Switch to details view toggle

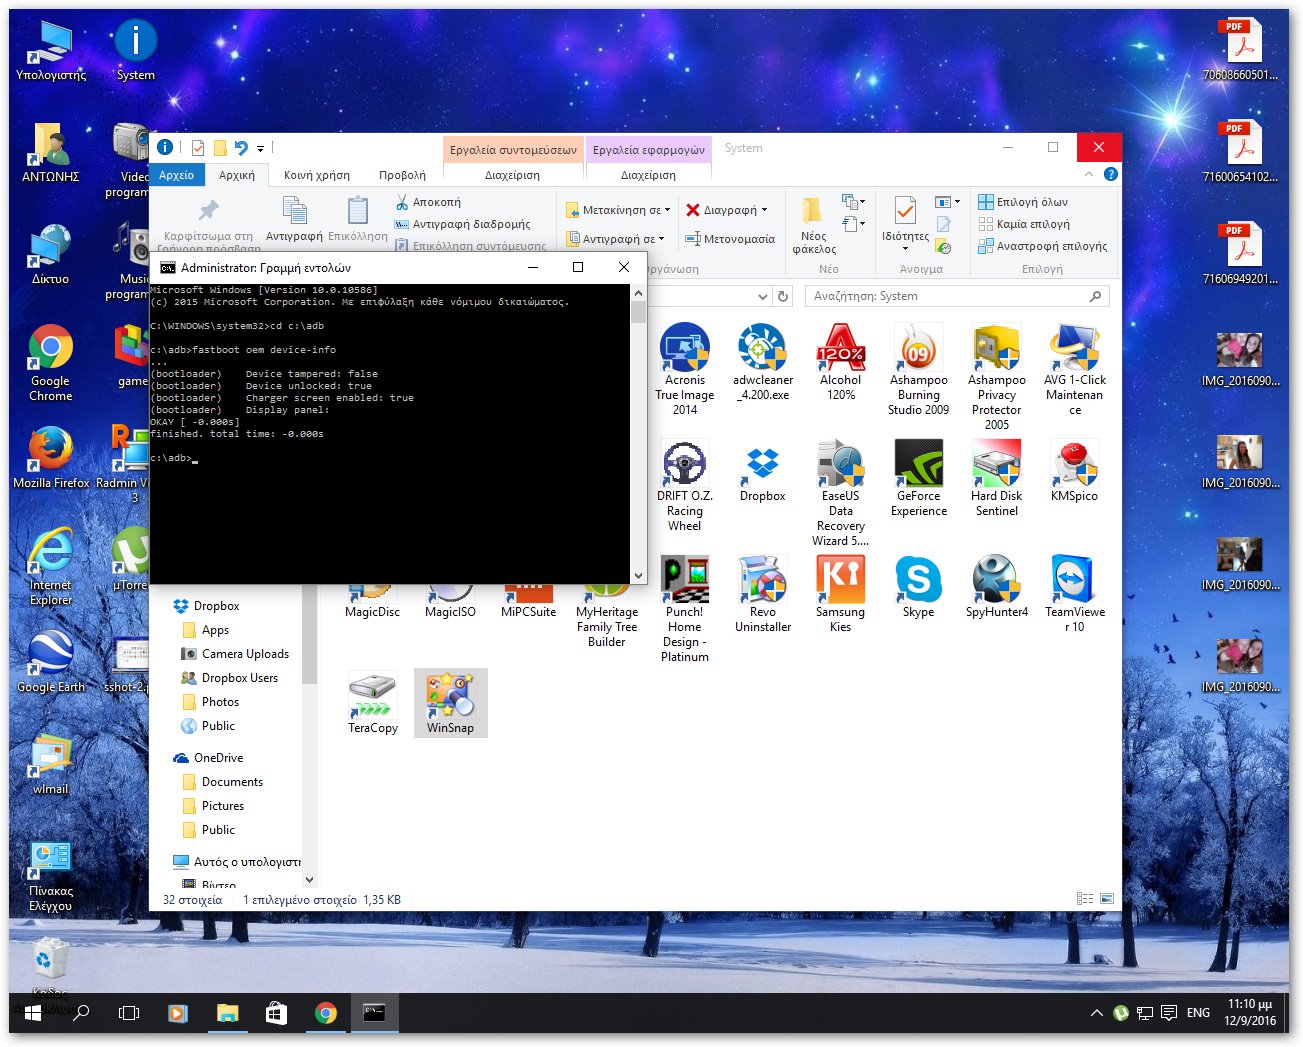pyautogui.click(x=1085, y=899)
